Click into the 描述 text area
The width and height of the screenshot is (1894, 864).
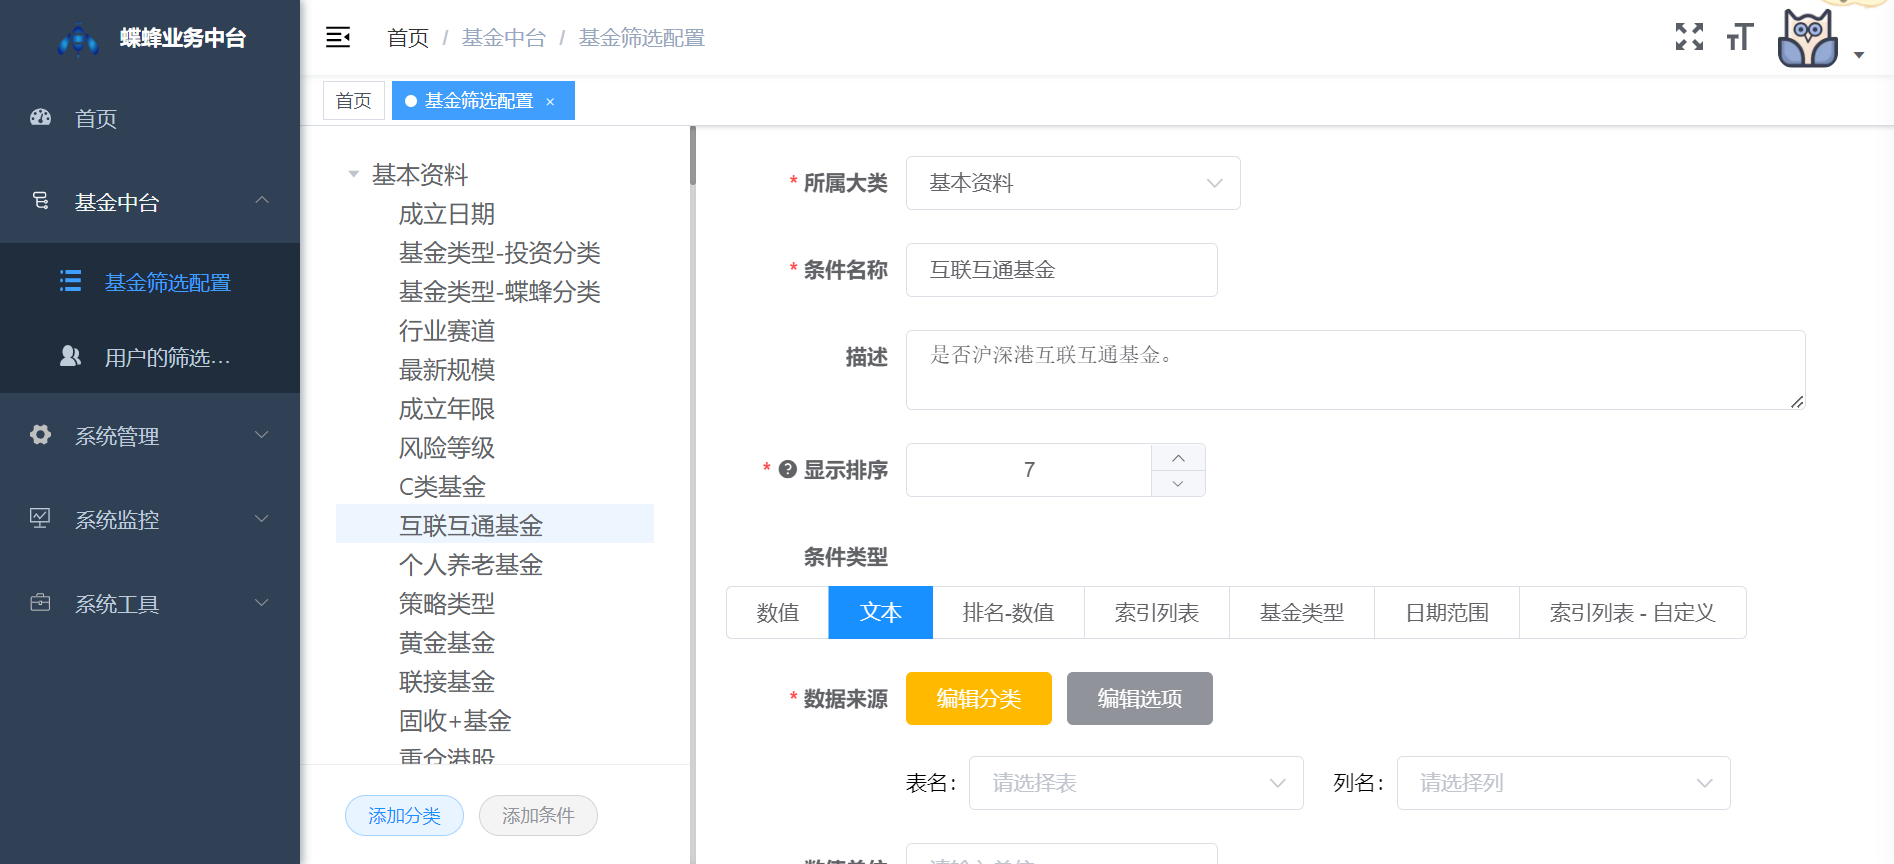coord(1356,370)
